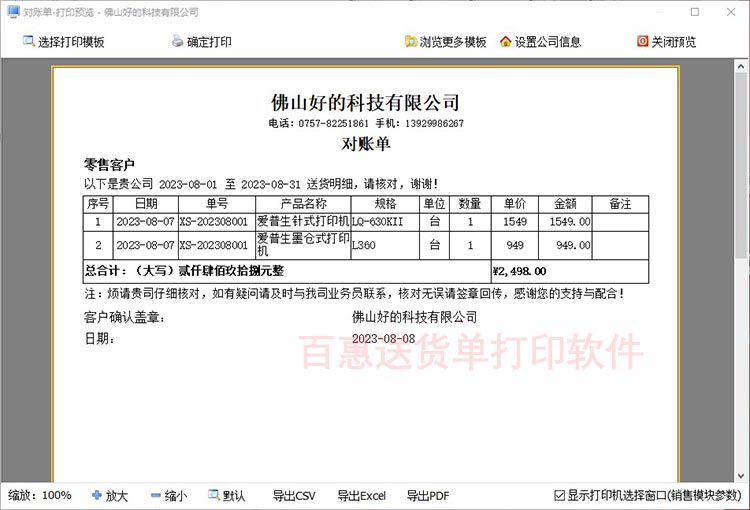Click the folder icon for 浏览更多模板
This screenshot has width=750, height=510.
410,42
